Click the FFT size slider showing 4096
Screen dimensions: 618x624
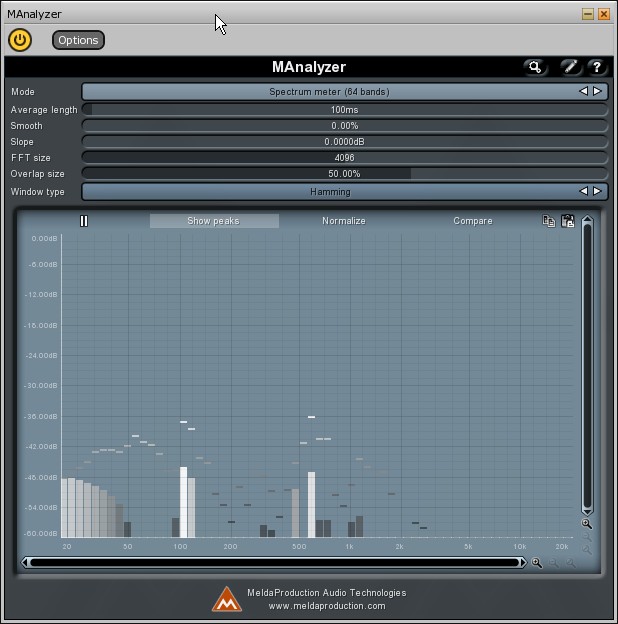coord(345,158)
